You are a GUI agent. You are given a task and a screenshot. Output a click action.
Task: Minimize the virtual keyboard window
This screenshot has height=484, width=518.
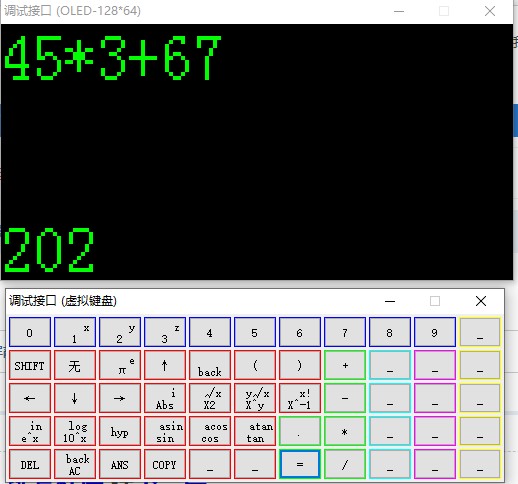[390, 301]
